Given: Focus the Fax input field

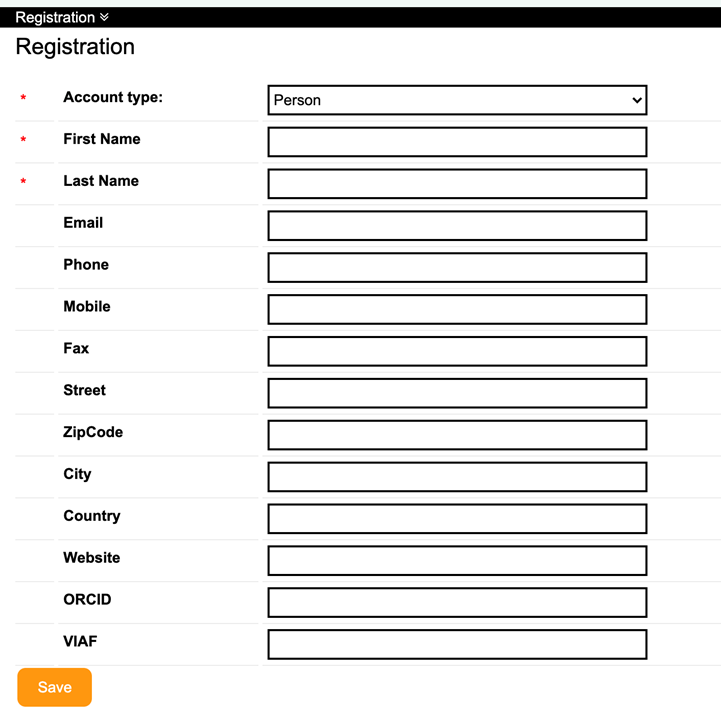Looking at the screenshot, I should click(457, 352).
